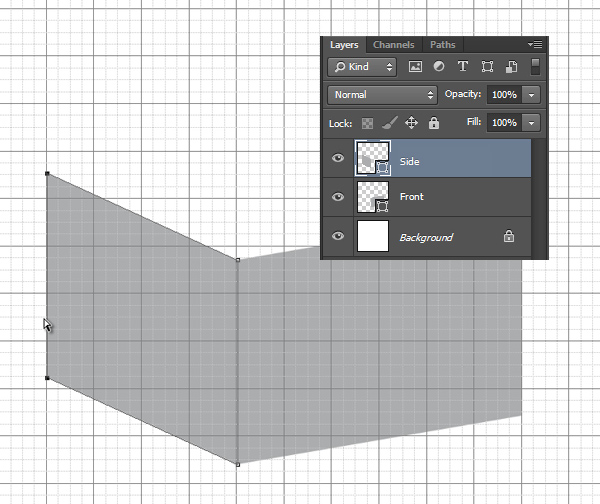Click the bottom-left selected anchor point
The height and width of the screenshot is (504, 600).
47,378
